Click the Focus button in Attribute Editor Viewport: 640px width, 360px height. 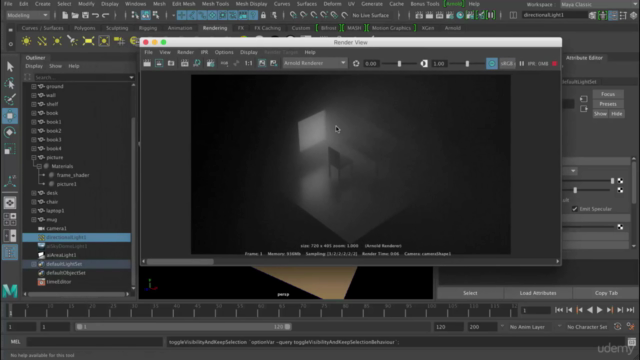(x=608, y=94)
